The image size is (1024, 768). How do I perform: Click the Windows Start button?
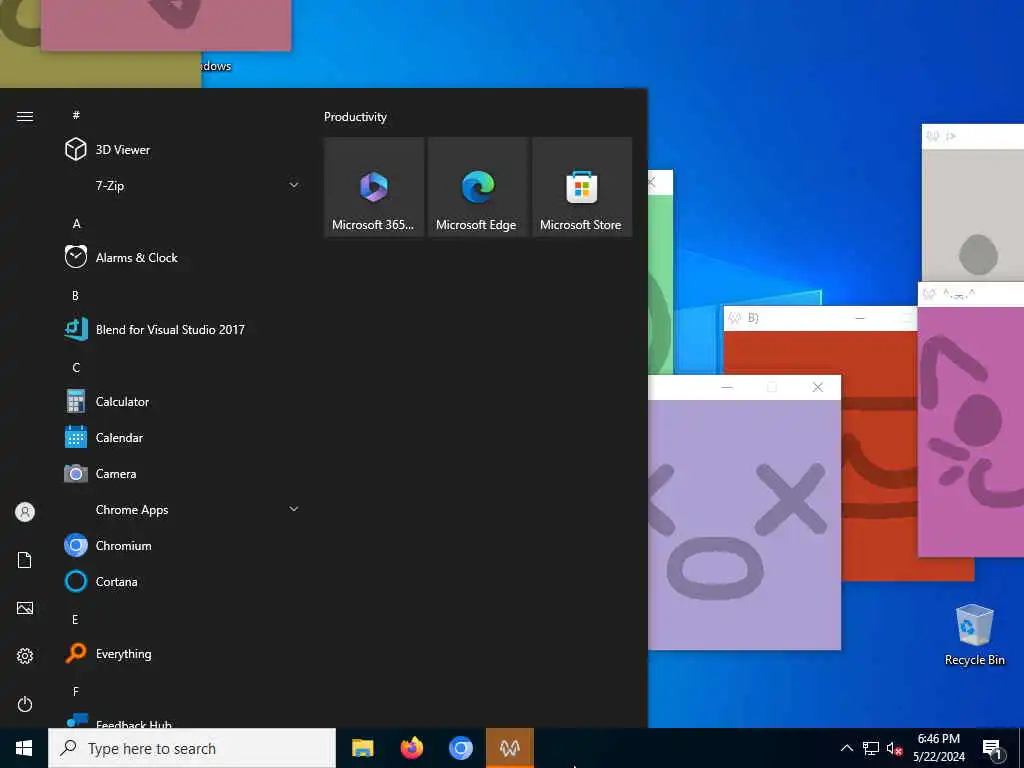(x=24, y=748)
